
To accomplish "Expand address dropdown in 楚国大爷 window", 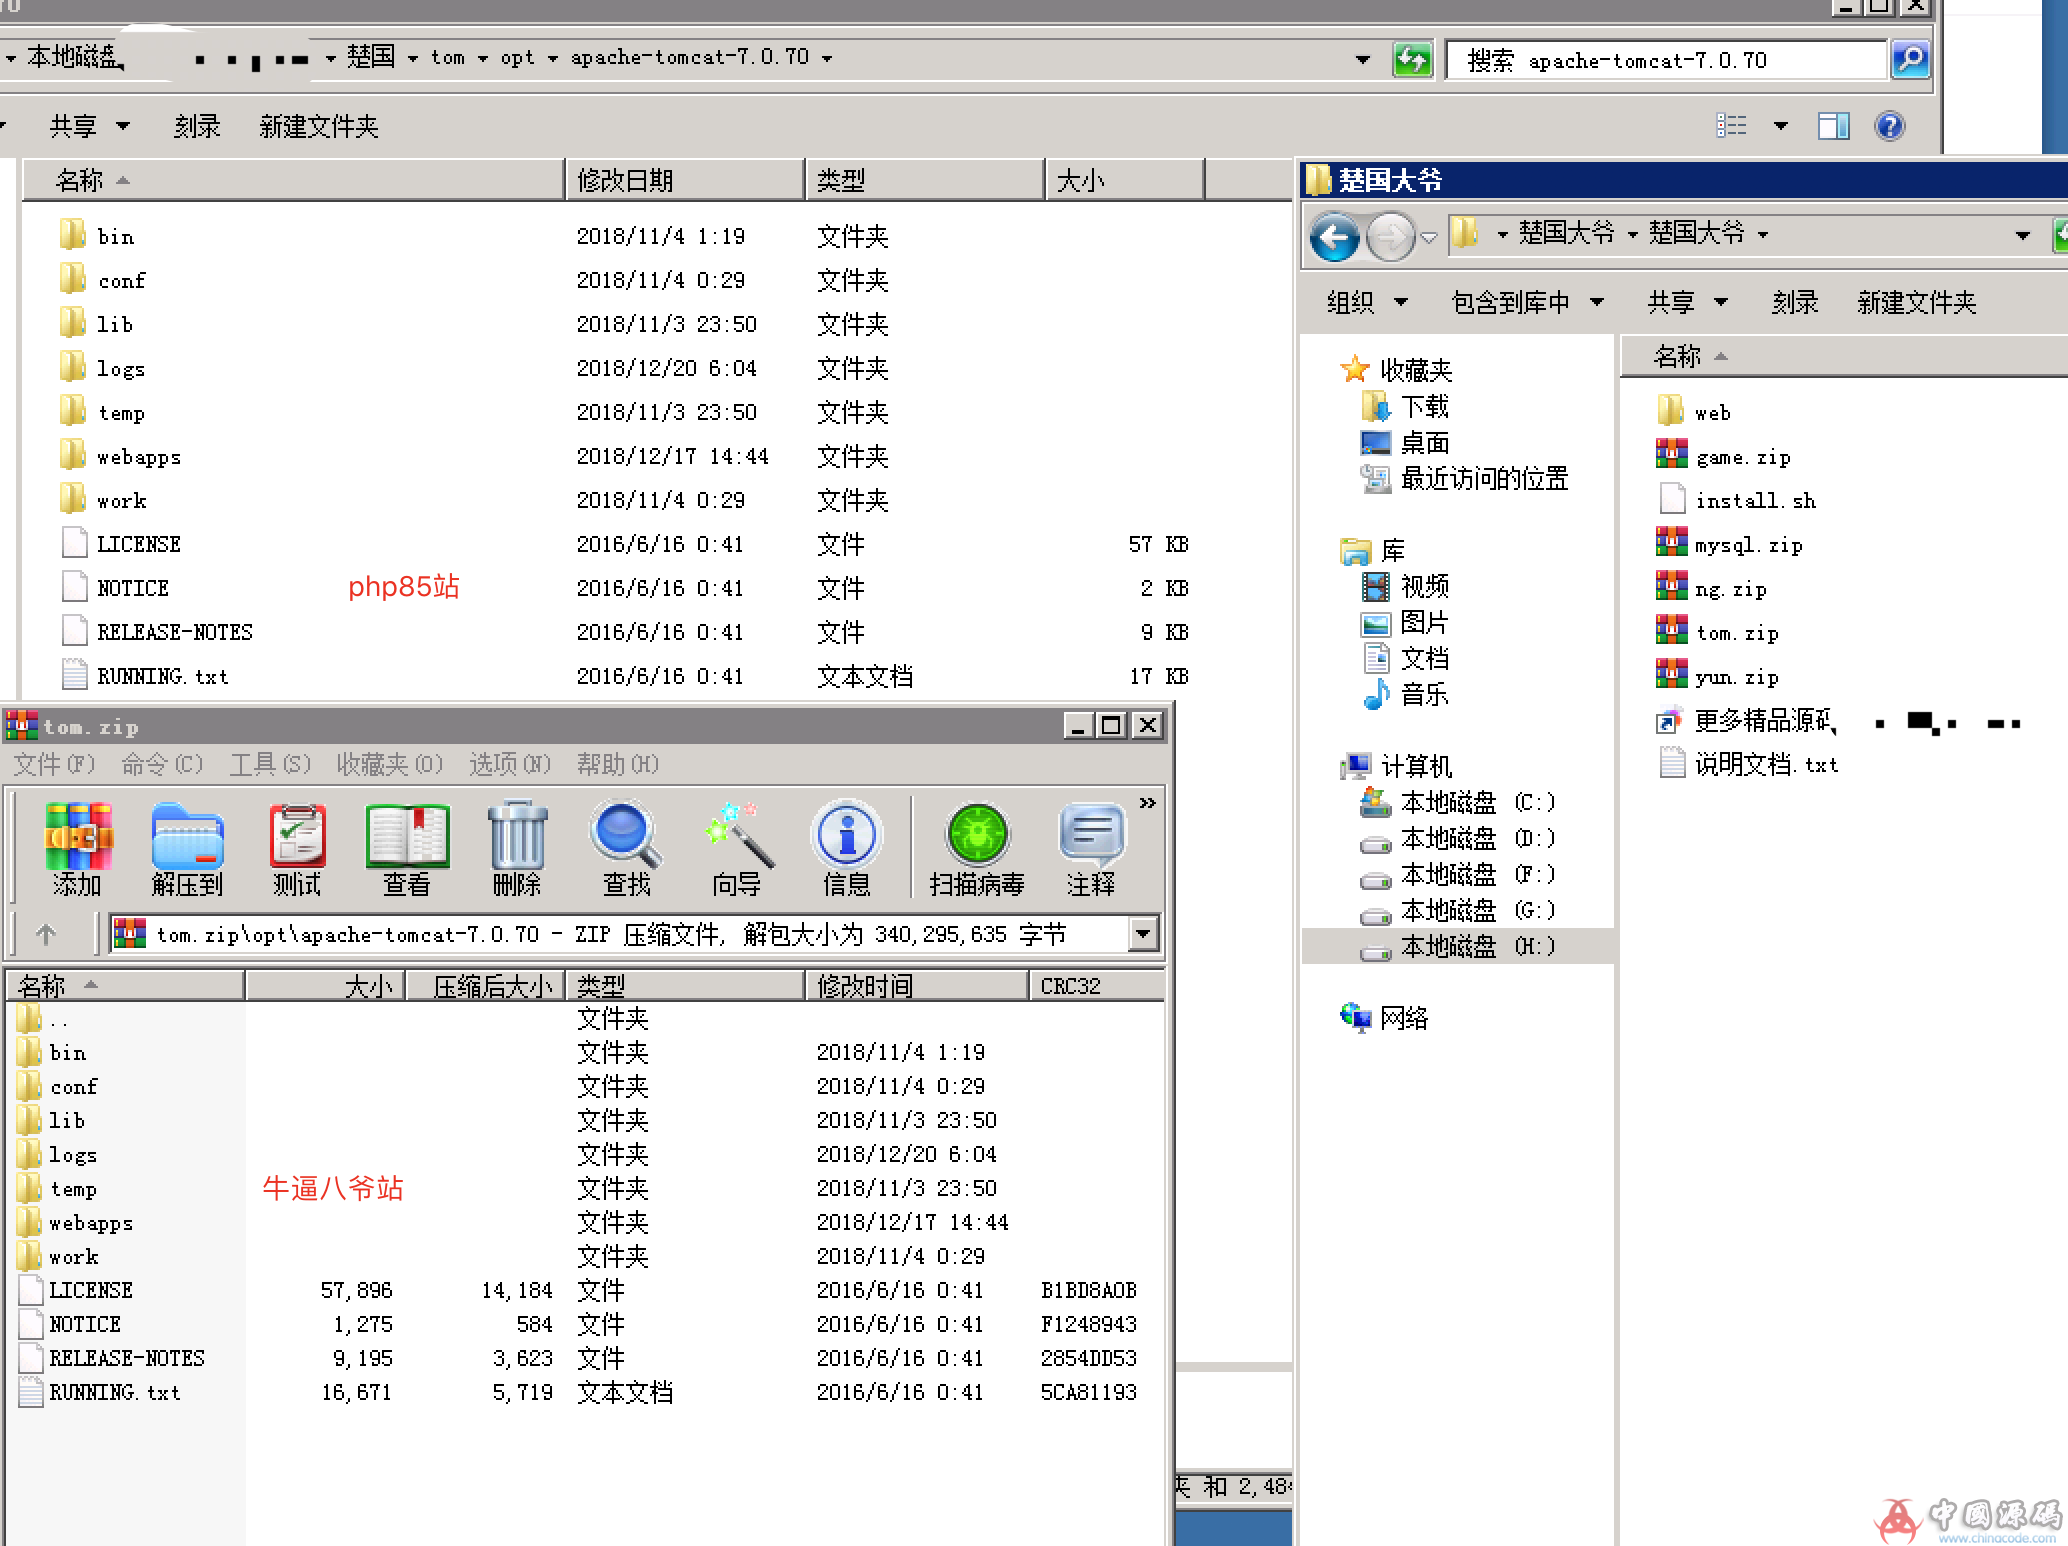I will (2022, 236).
